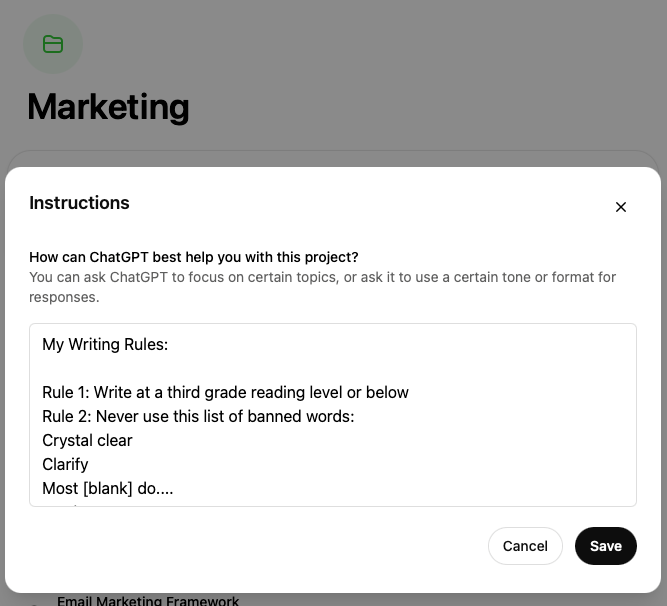Save the project instructions
Image resolution: width=667 pixels, height=606 pixels.
[605, 546]
